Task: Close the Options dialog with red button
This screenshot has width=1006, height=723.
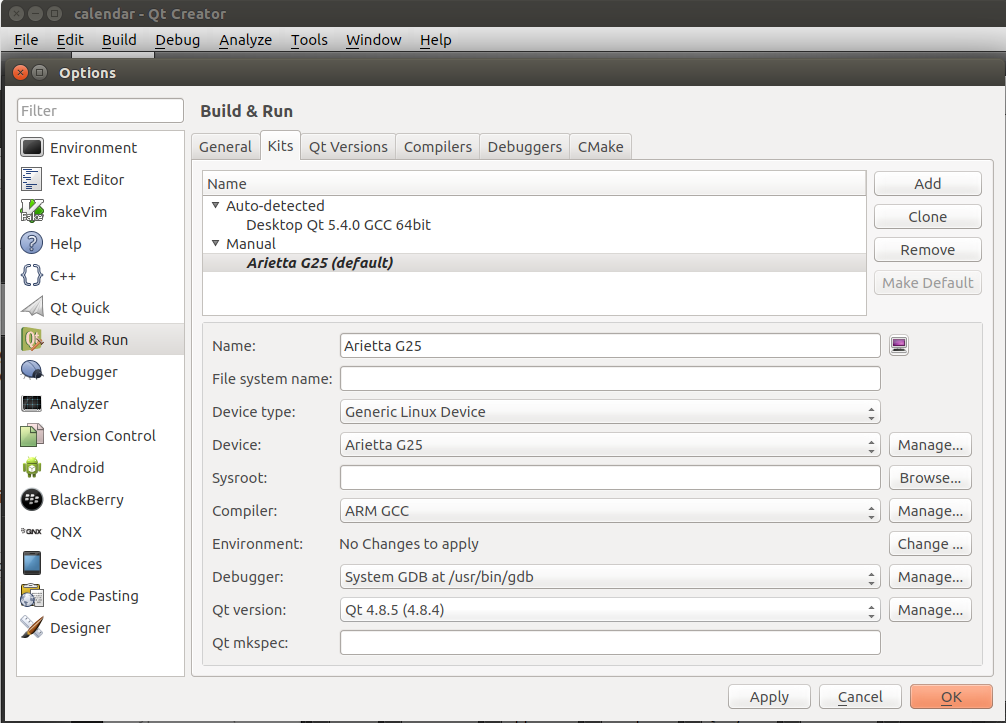Action: 21,72
